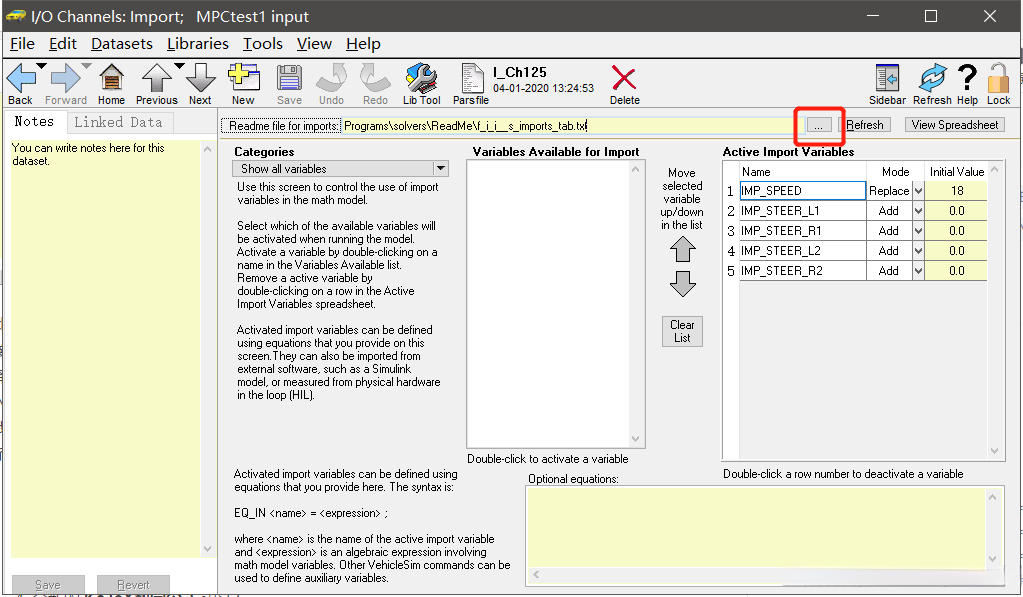1023x597 pixels.
Task: Open the Tools menu
Action: (263, 44)
